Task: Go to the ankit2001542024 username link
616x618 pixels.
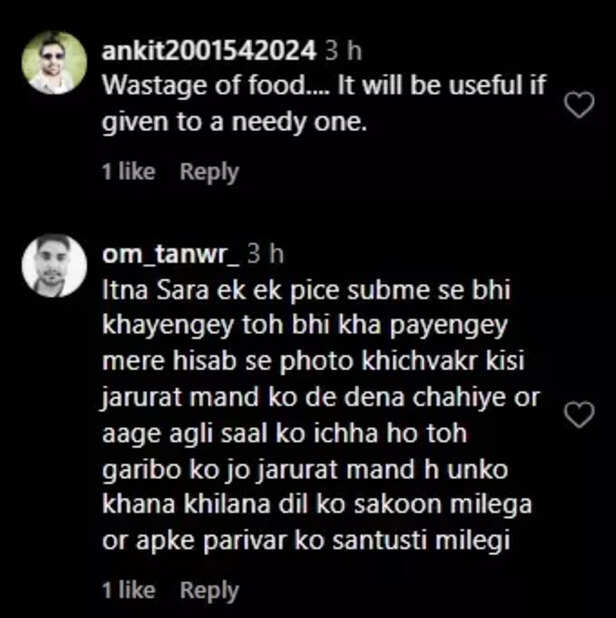Action: pos(209,50)
